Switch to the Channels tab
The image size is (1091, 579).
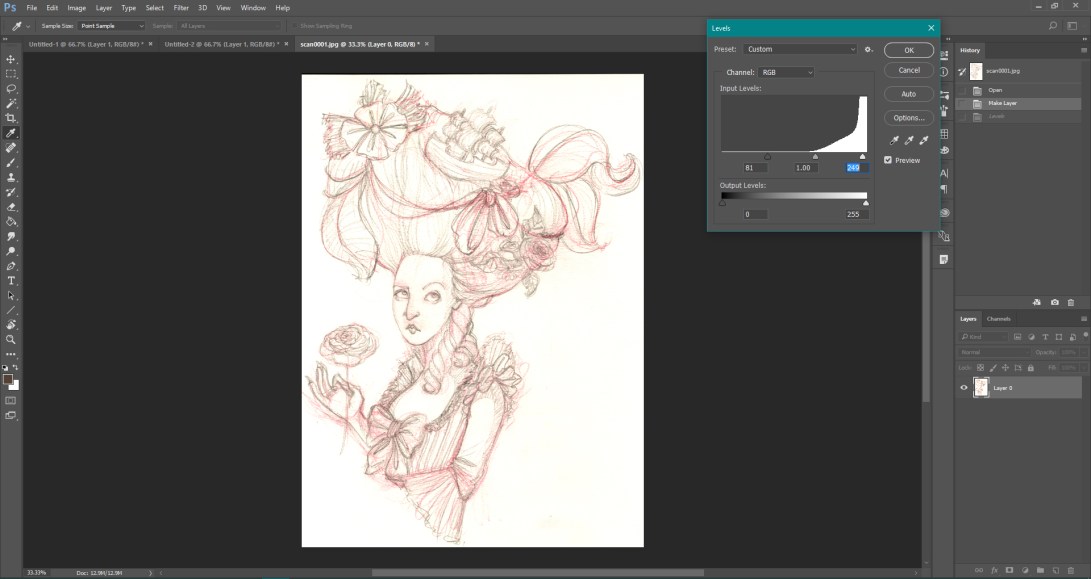coord(999,319)
